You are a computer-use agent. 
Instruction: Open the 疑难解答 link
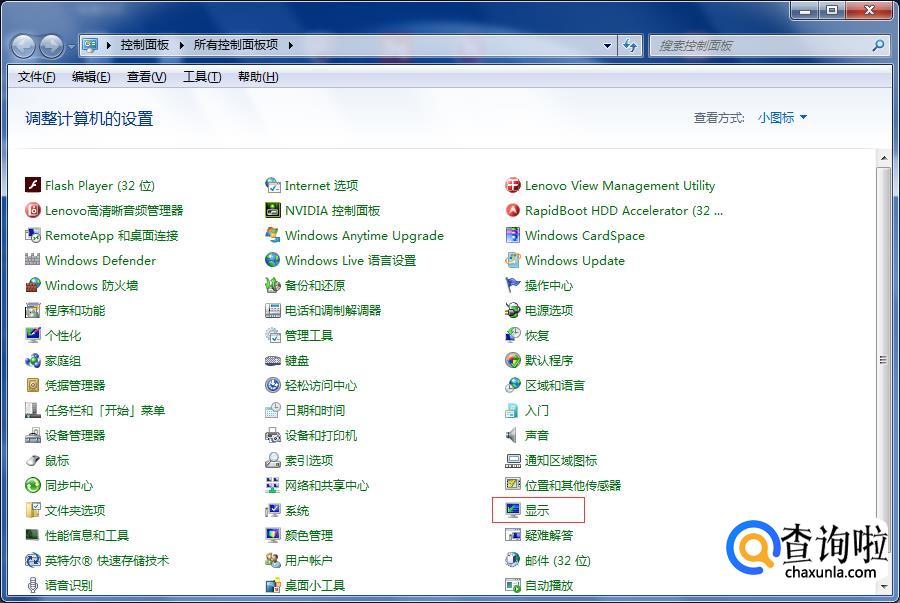tap(549, 535)
